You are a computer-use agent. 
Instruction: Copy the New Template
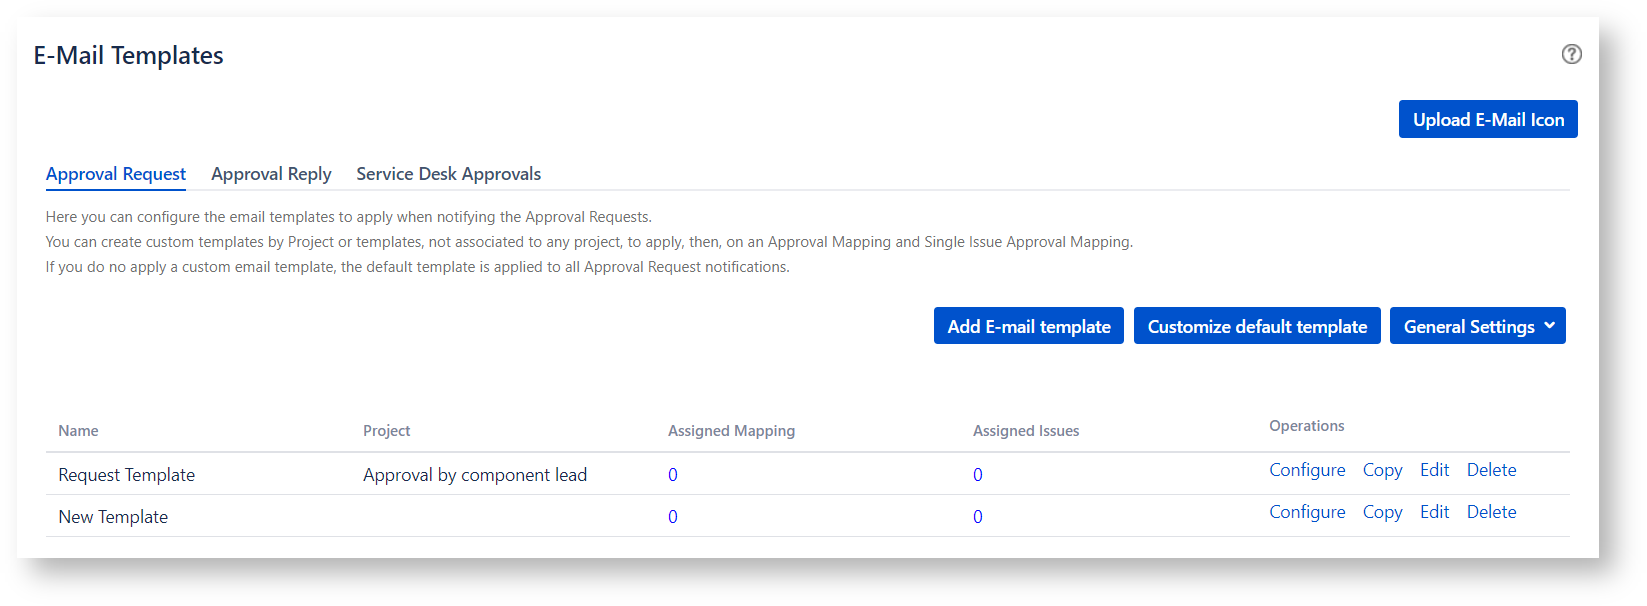[1382, 512]
